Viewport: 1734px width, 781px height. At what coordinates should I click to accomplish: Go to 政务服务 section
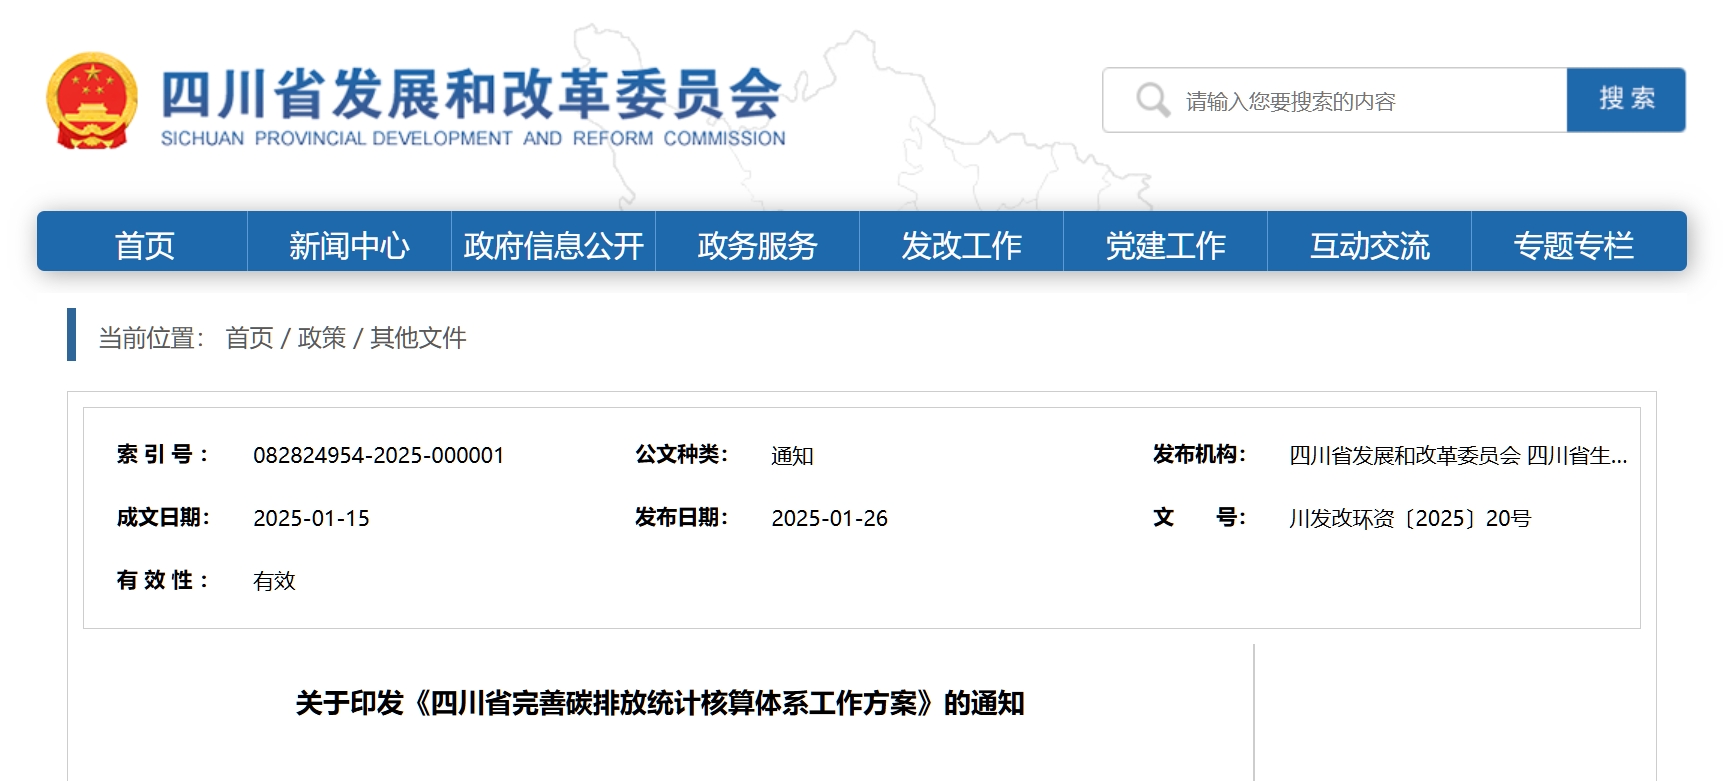(x=757, y=245)
